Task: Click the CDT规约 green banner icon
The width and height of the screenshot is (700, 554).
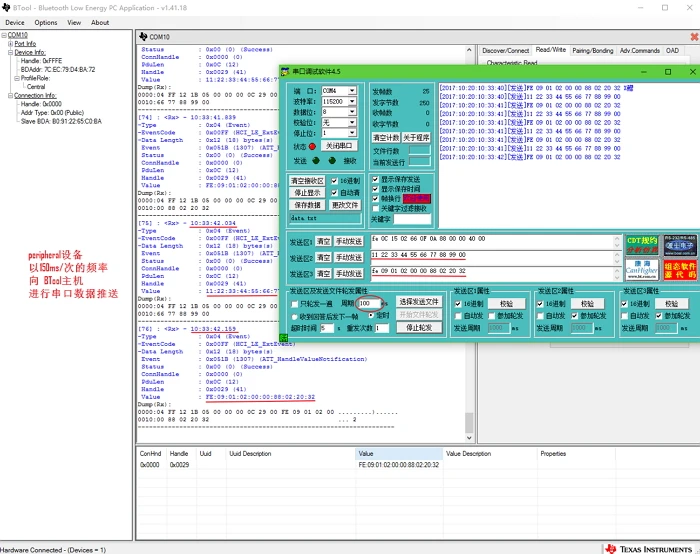Action: (642, 245)
